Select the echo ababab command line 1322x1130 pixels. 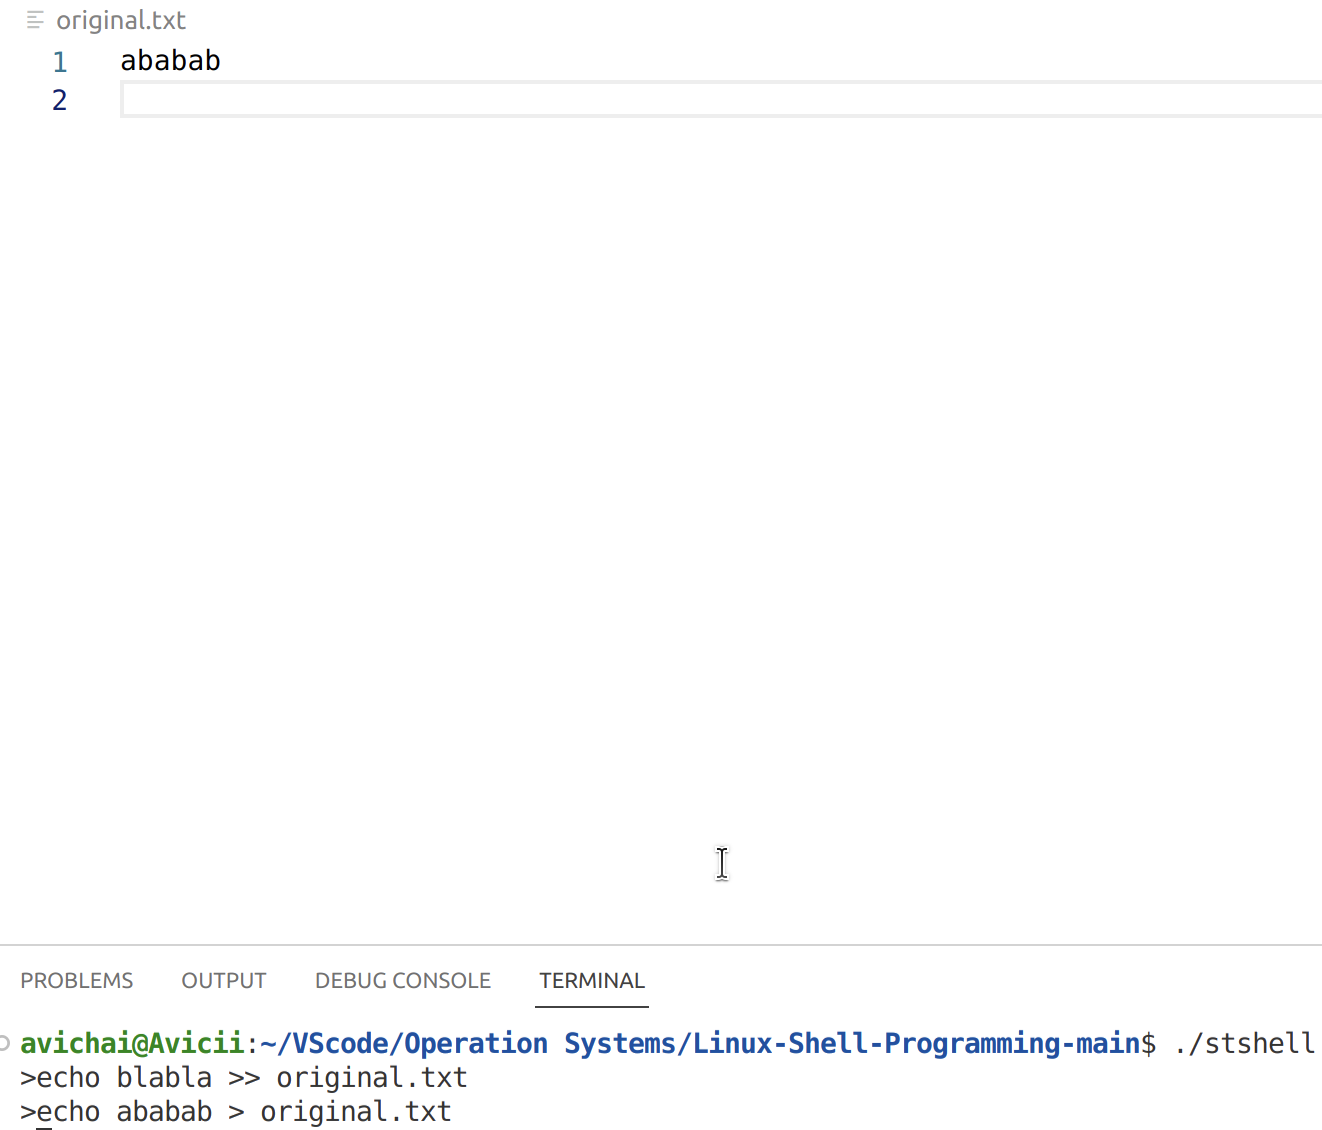[235, 1111]
